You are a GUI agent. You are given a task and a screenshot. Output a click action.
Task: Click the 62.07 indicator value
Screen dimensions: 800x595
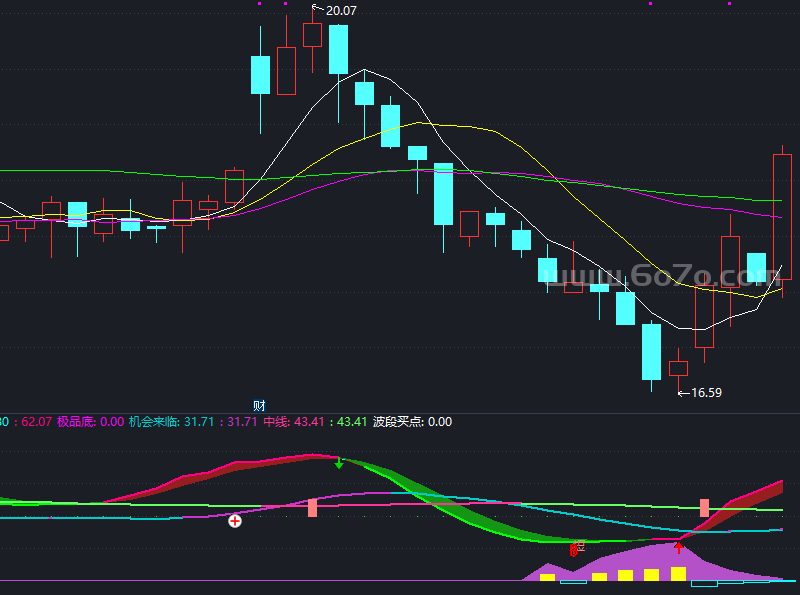click(36, 422)
